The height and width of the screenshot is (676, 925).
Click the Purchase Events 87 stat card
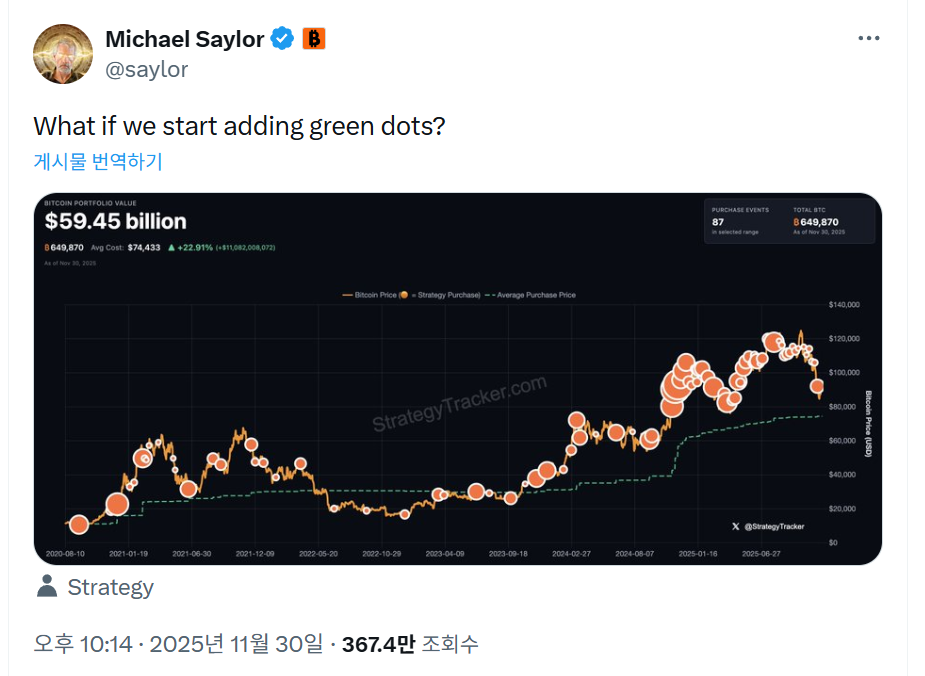click(x=741, y=220)
